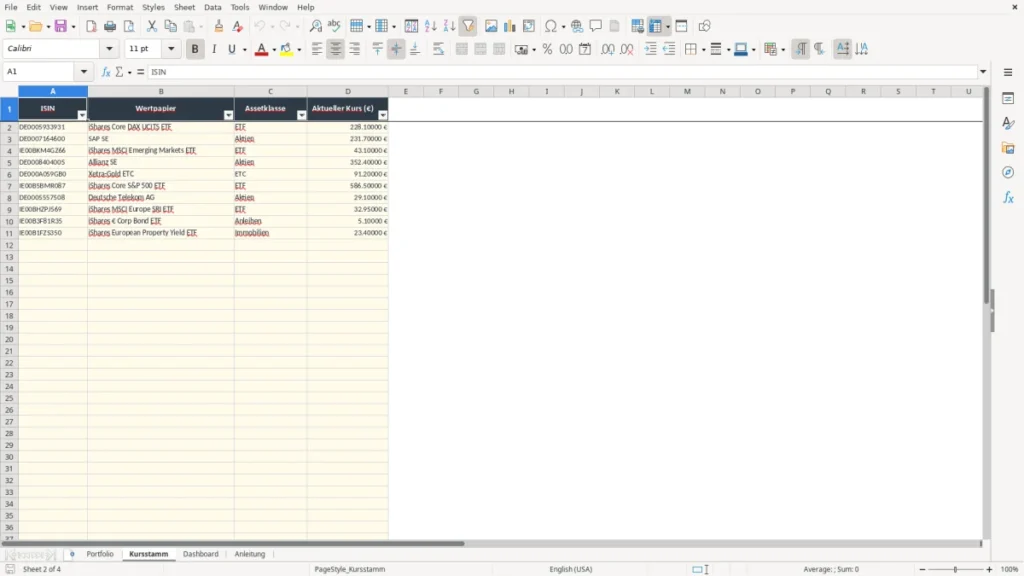Toggle Center Vertically alignment
Image resolution: width=1024 pixels, height=576 pixels.
point(396,49)
